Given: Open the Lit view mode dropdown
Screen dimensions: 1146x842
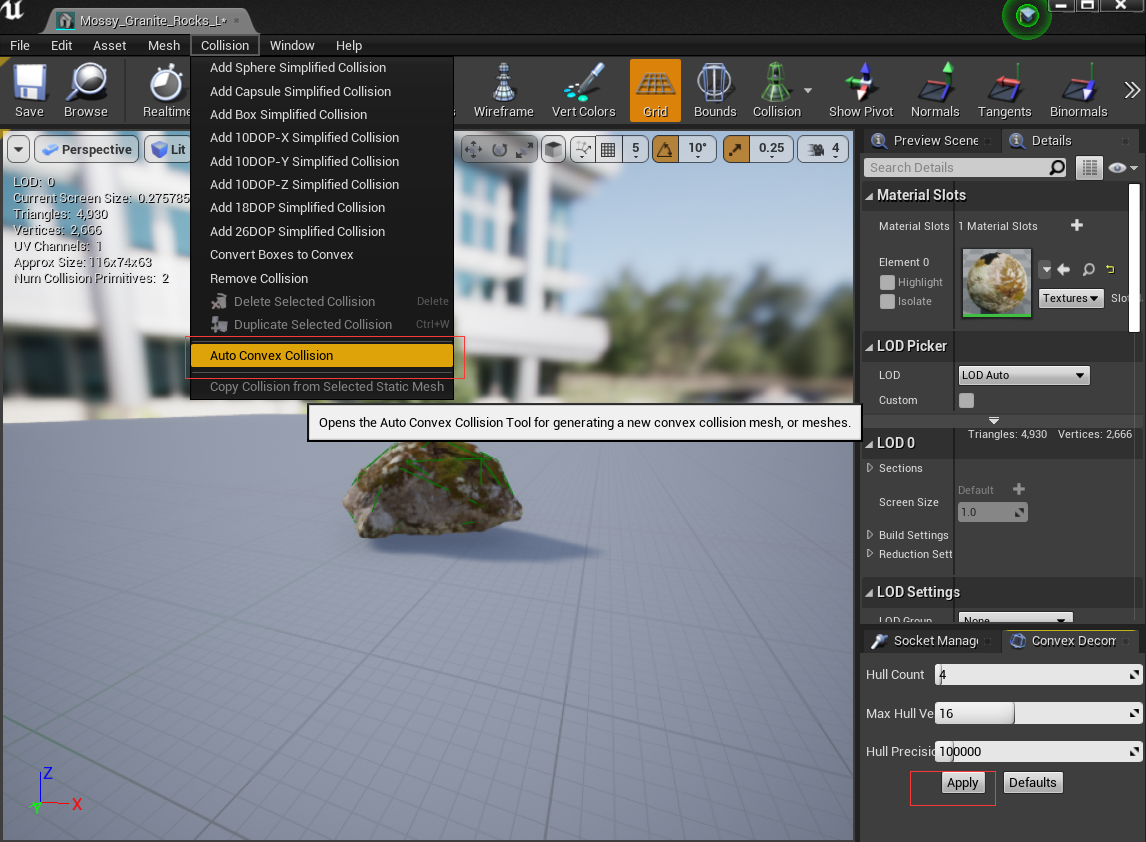Looking at the screenshot, I should pyautogui.click(x=169, y=149).
